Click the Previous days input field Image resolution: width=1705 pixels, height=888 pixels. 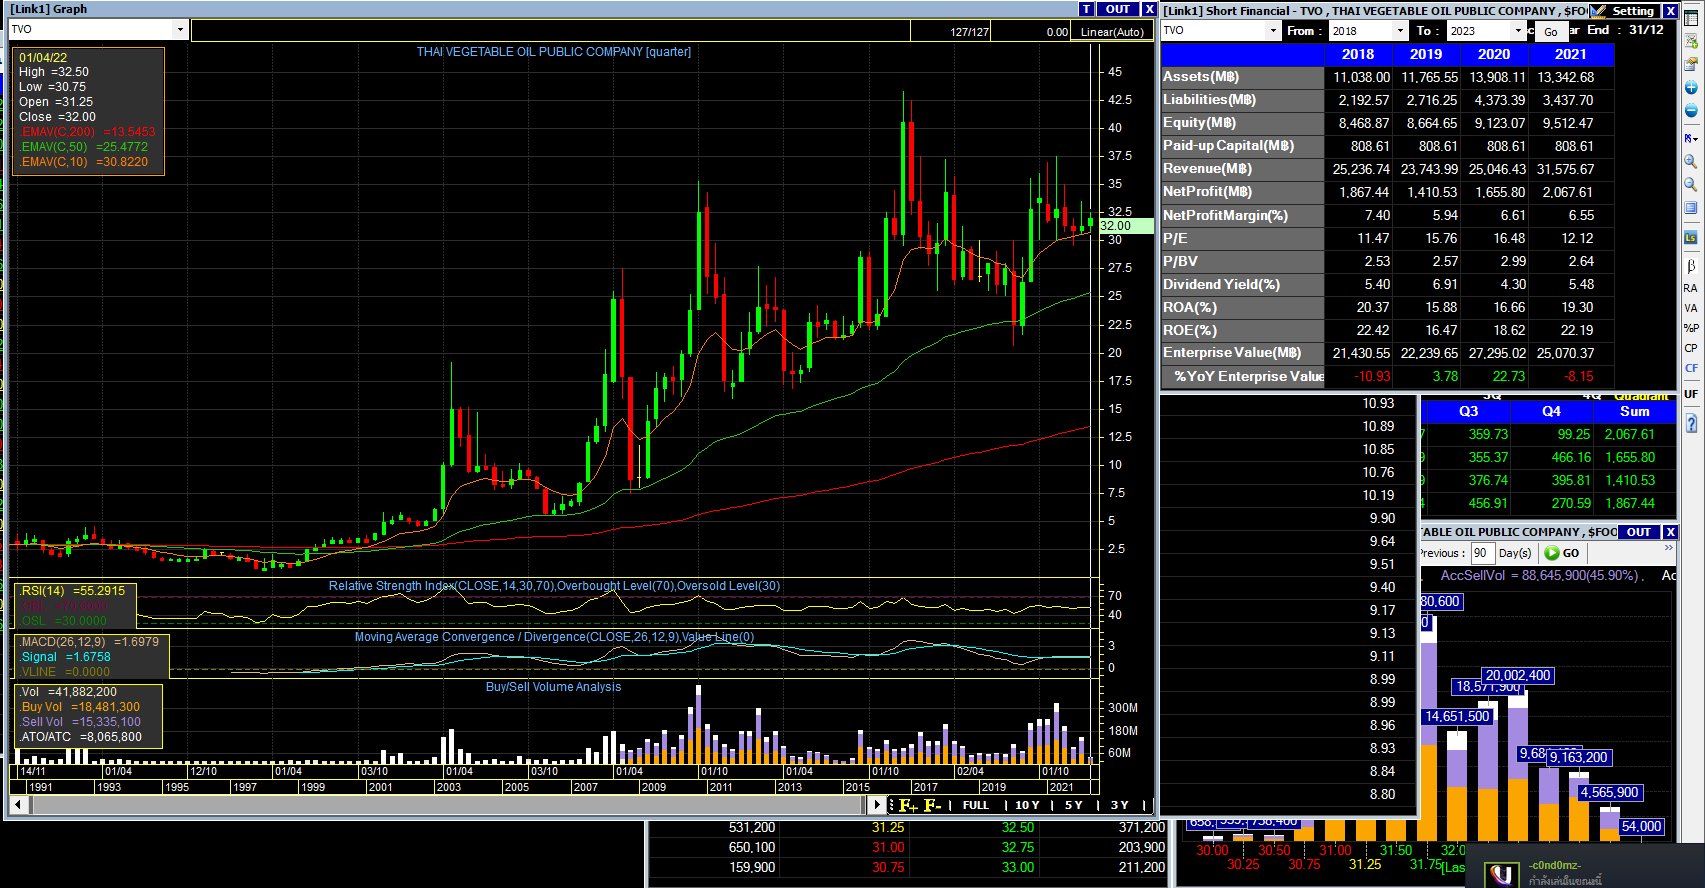pyautogui.click(x=1481, y=553)
